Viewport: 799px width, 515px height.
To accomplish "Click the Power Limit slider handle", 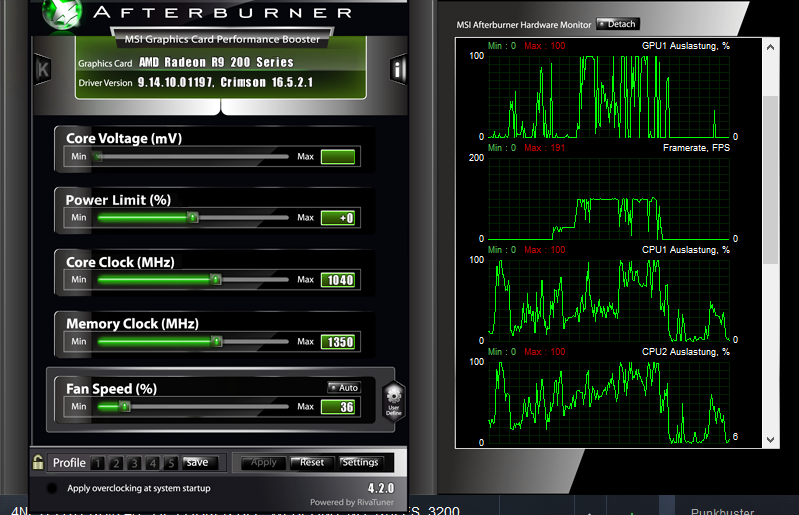I will [193, 218].
